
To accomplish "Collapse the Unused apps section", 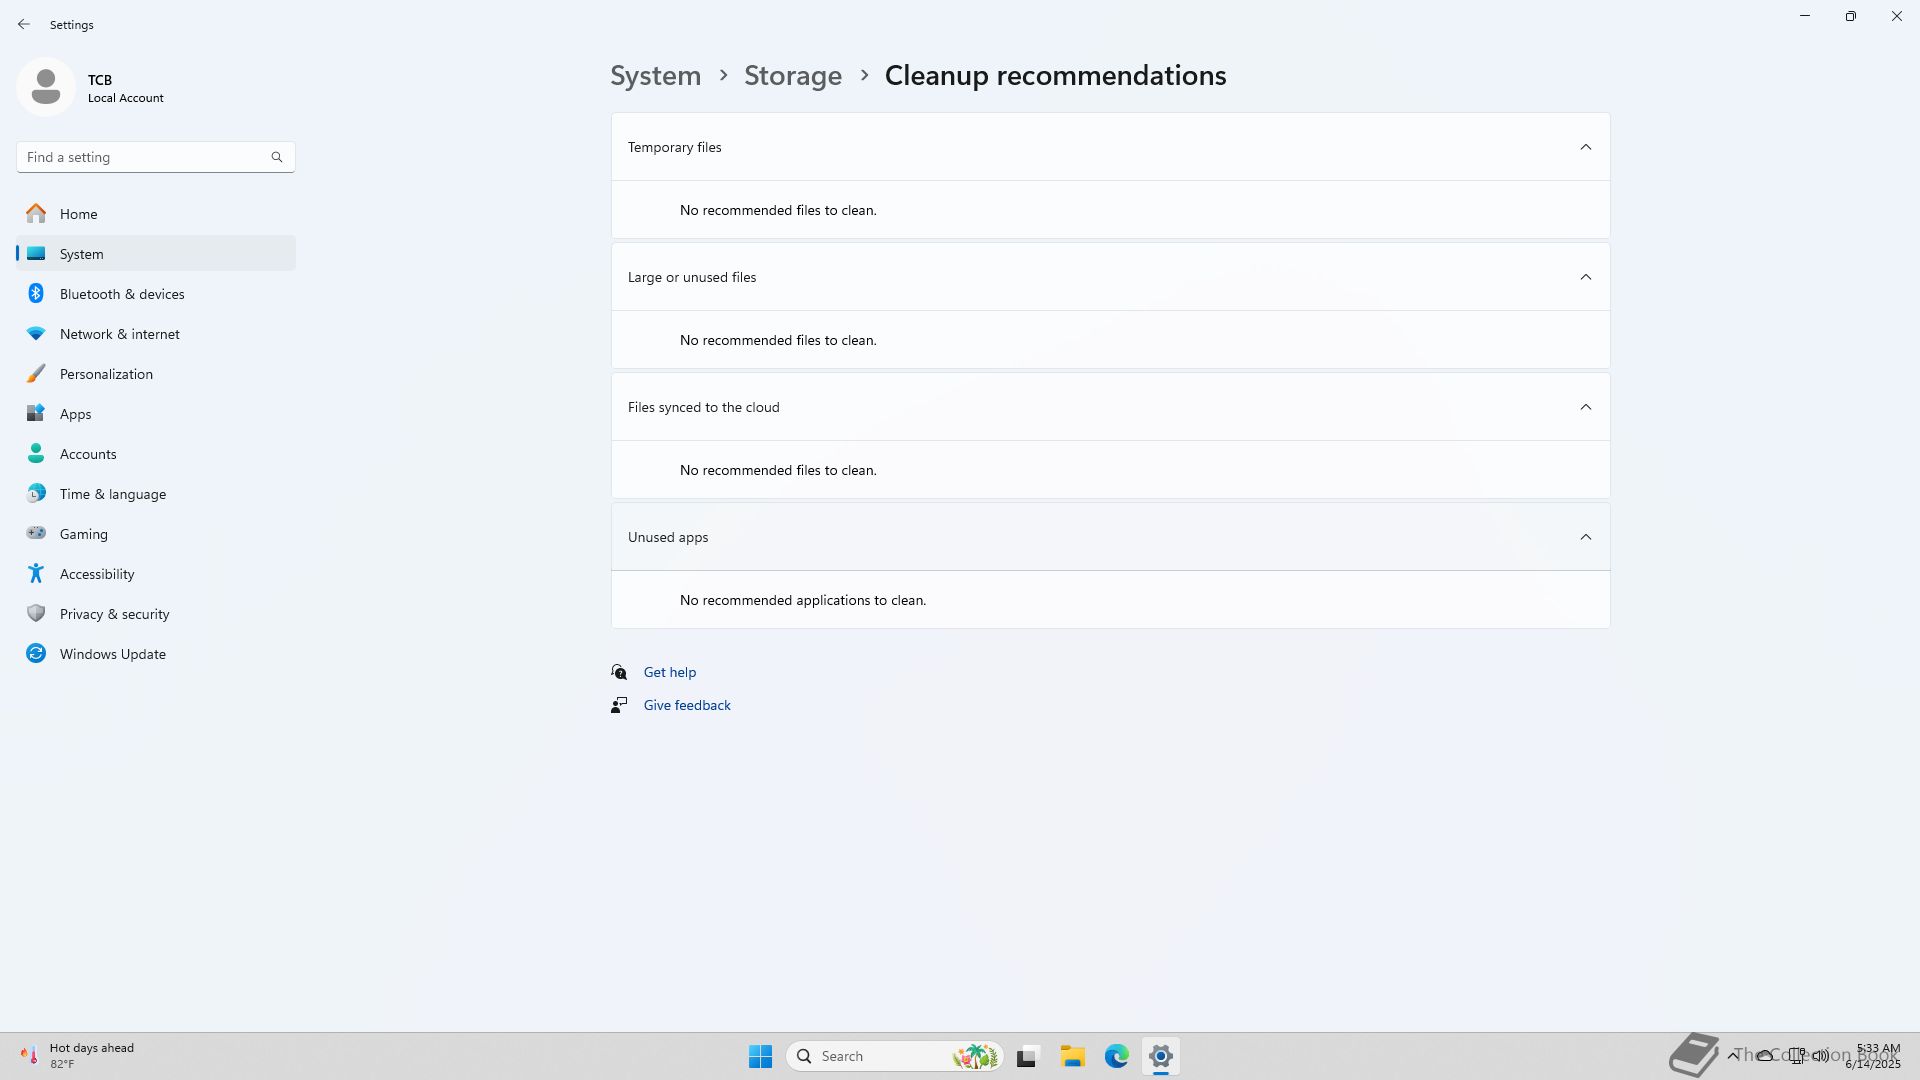I will tap(1585, 537).
